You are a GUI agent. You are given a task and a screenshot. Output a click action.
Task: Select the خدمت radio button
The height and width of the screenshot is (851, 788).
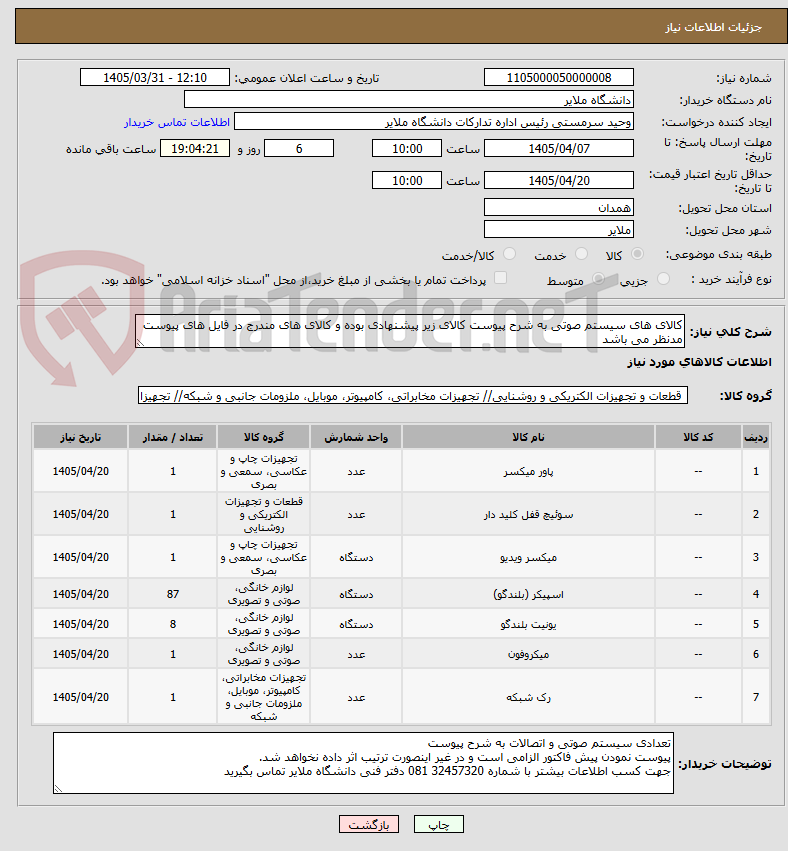(x=581, y=254)
